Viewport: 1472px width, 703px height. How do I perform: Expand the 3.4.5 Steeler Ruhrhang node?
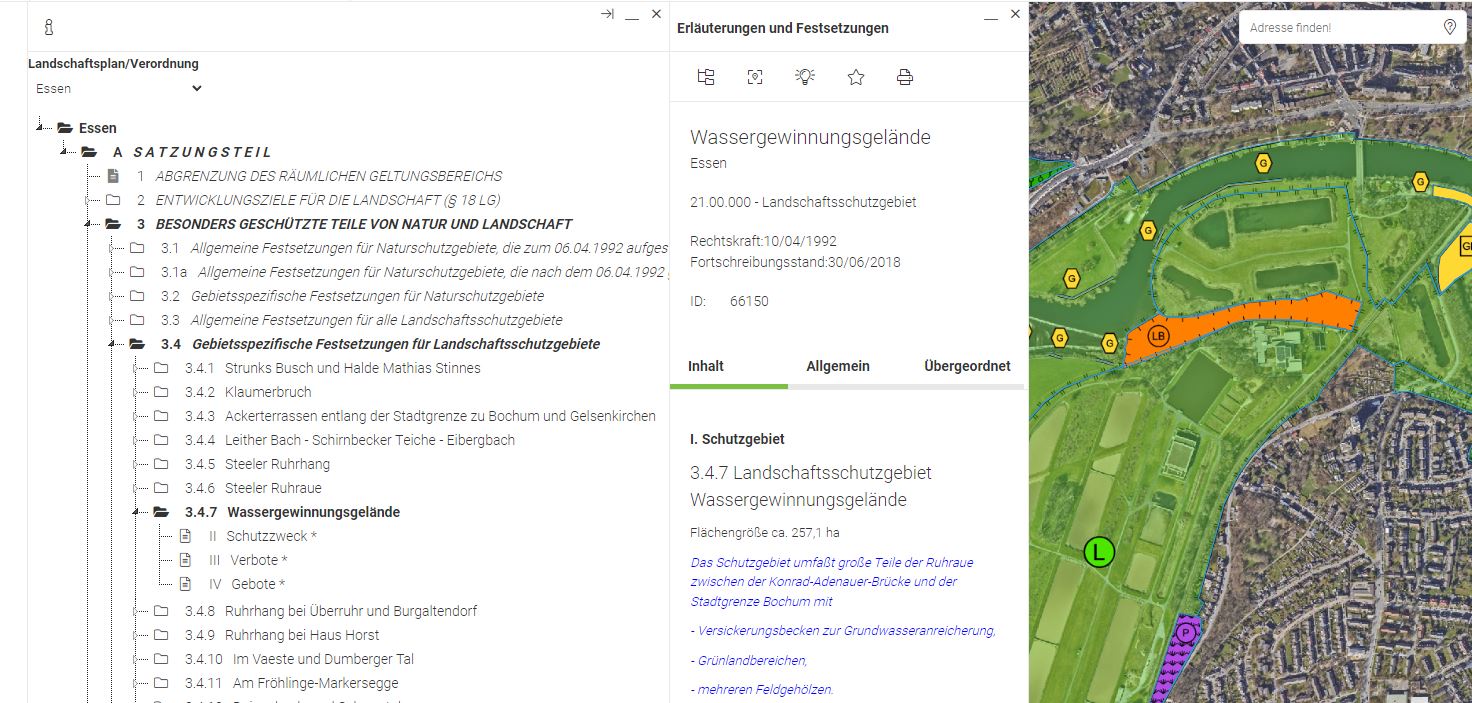click(136, 464)
